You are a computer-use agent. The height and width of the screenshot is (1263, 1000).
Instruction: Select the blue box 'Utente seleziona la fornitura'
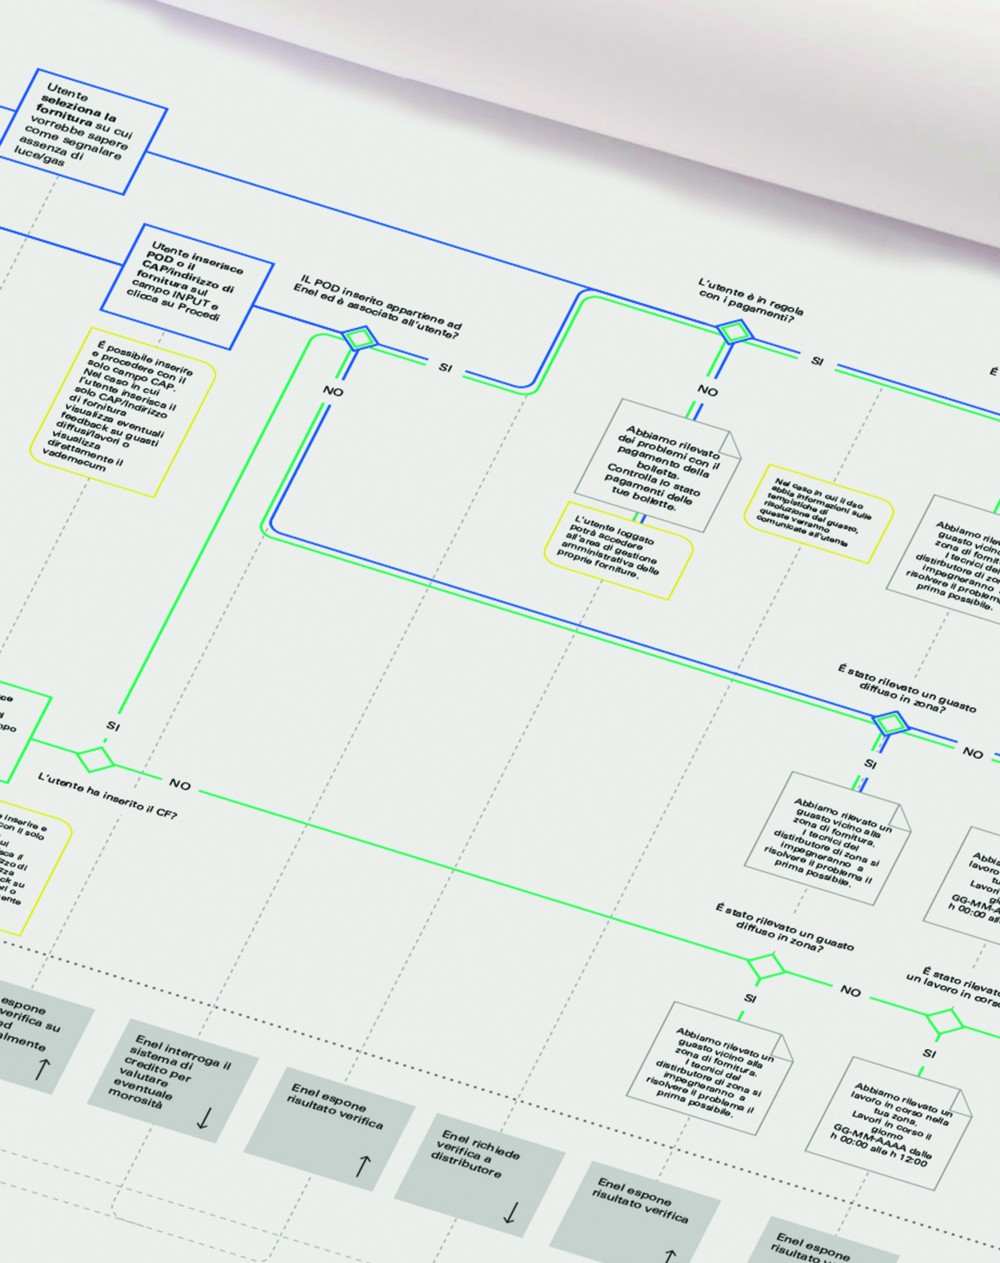[x=85, y=130]
